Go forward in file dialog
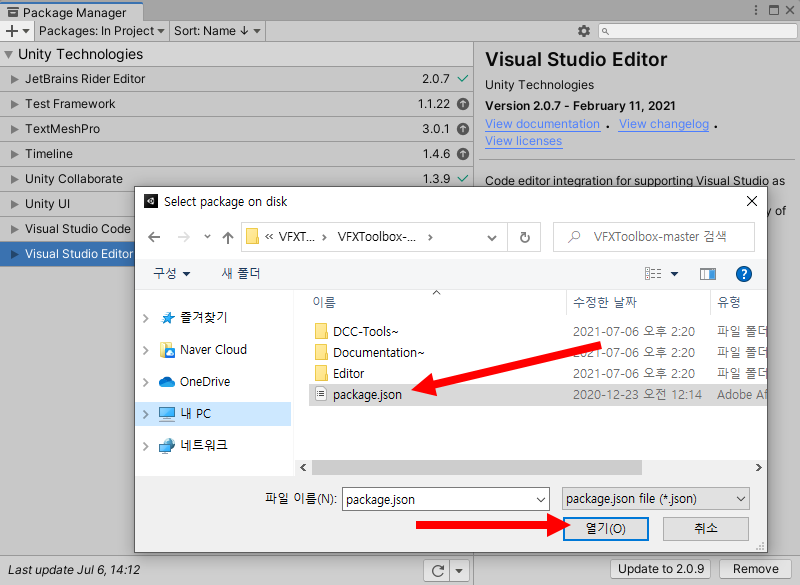 [x=184, y=237]
